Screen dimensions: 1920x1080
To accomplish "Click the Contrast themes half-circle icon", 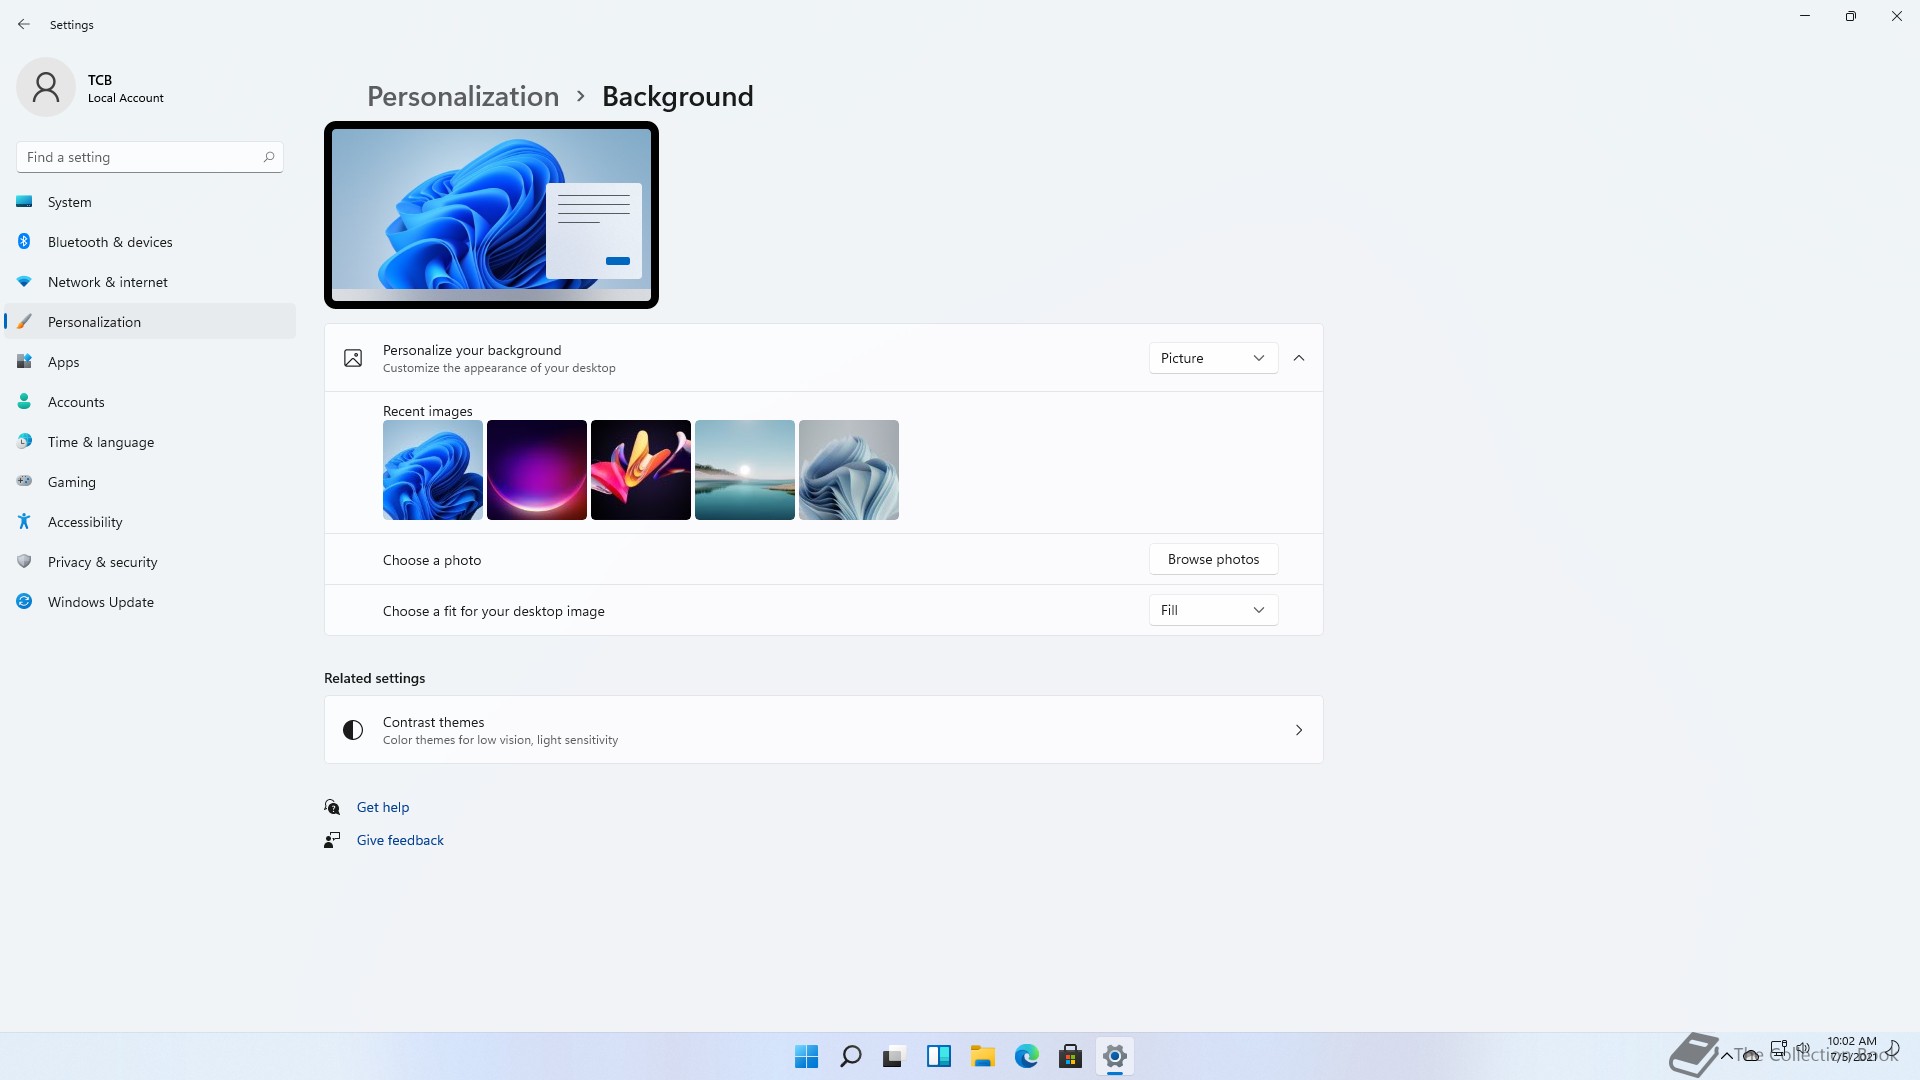I will coord(353,730).
